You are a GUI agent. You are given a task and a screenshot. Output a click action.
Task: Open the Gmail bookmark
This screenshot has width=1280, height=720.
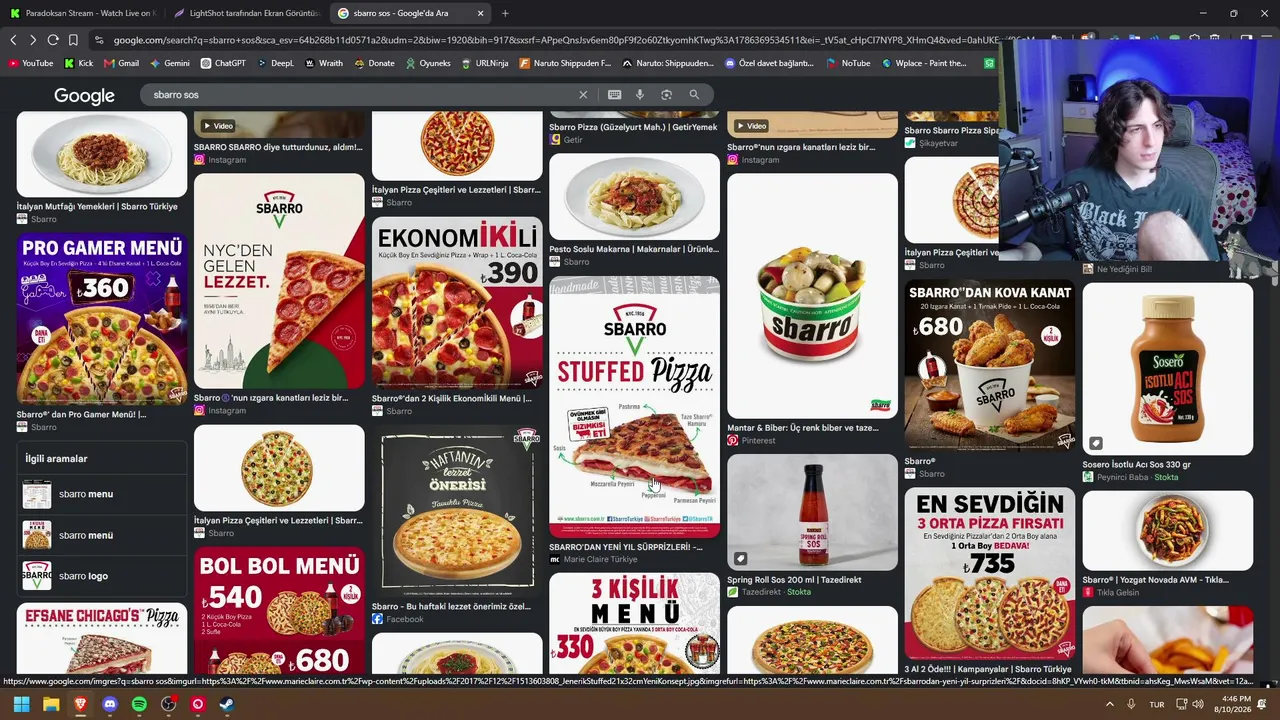point(121,63)
